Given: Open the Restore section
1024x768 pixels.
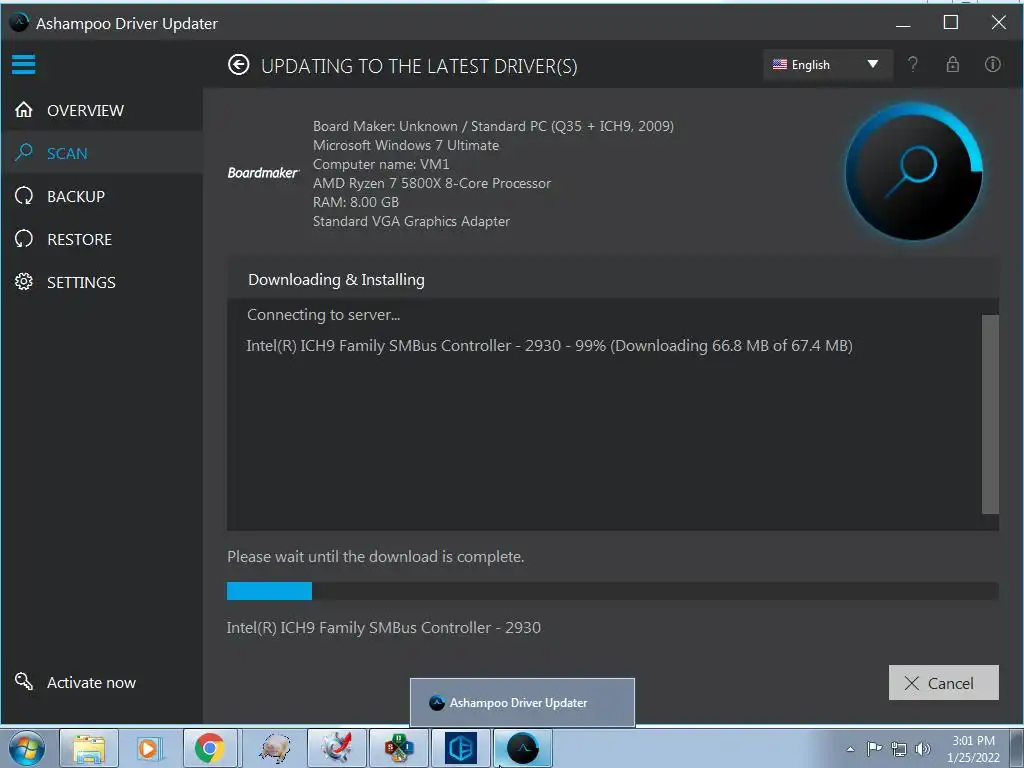Looking at the screenshot, I should pyautogui.click(x=102, y=239).
